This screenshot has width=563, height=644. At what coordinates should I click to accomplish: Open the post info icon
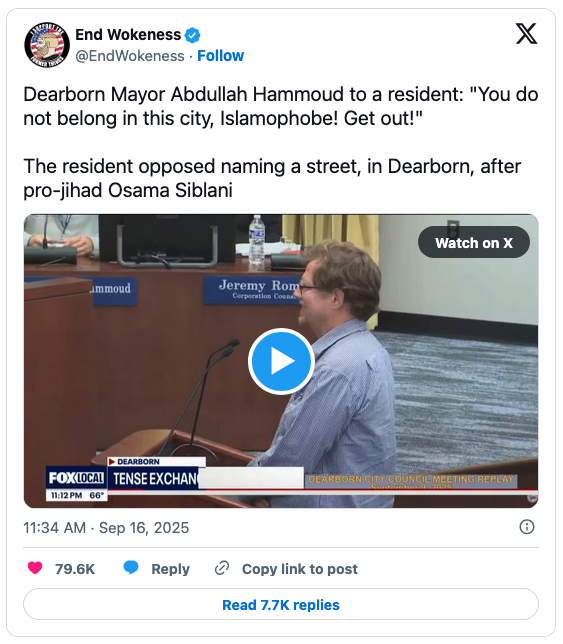527,527
